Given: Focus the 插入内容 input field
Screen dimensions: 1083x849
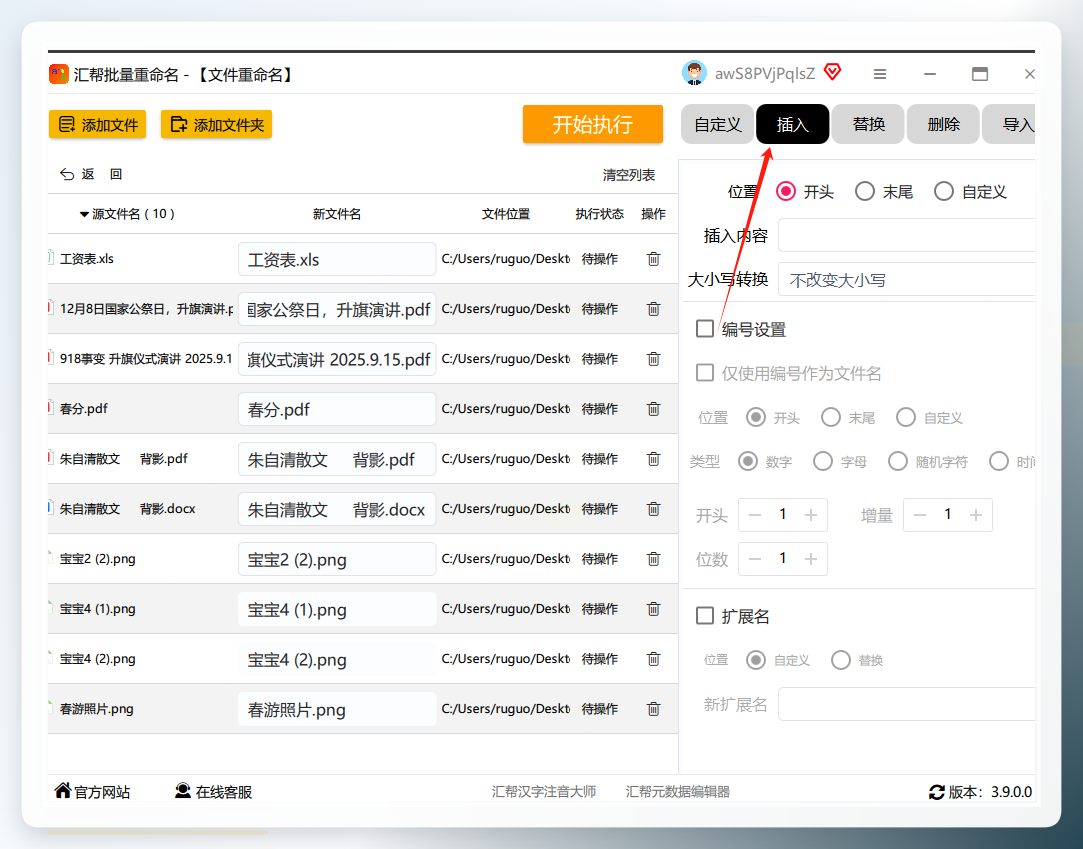Looking at the screenshot, I should (906, 236).
